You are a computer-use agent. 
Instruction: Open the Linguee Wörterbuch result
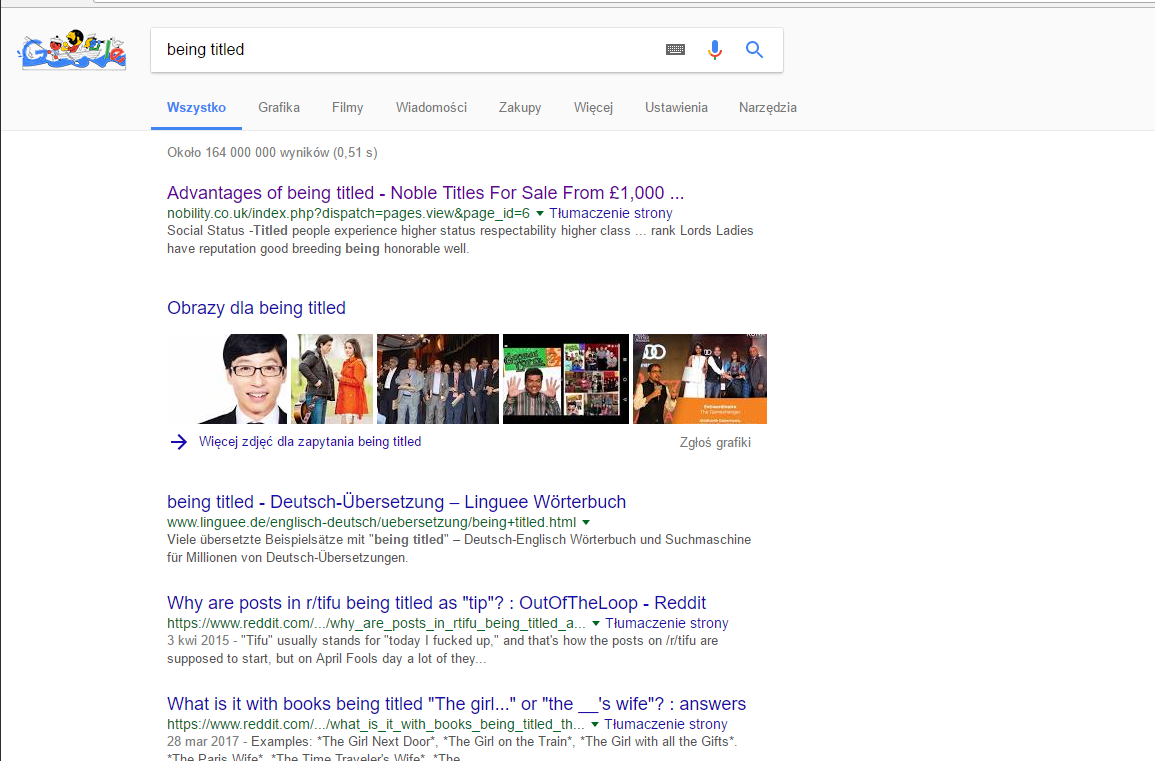pos(396,502)
